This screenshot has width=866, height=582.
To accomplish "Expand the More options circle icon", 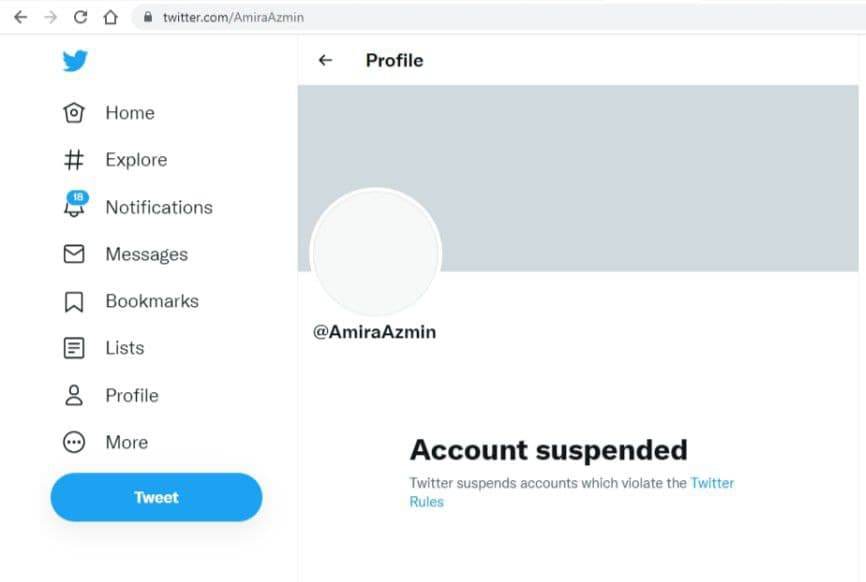I will 74,442.
